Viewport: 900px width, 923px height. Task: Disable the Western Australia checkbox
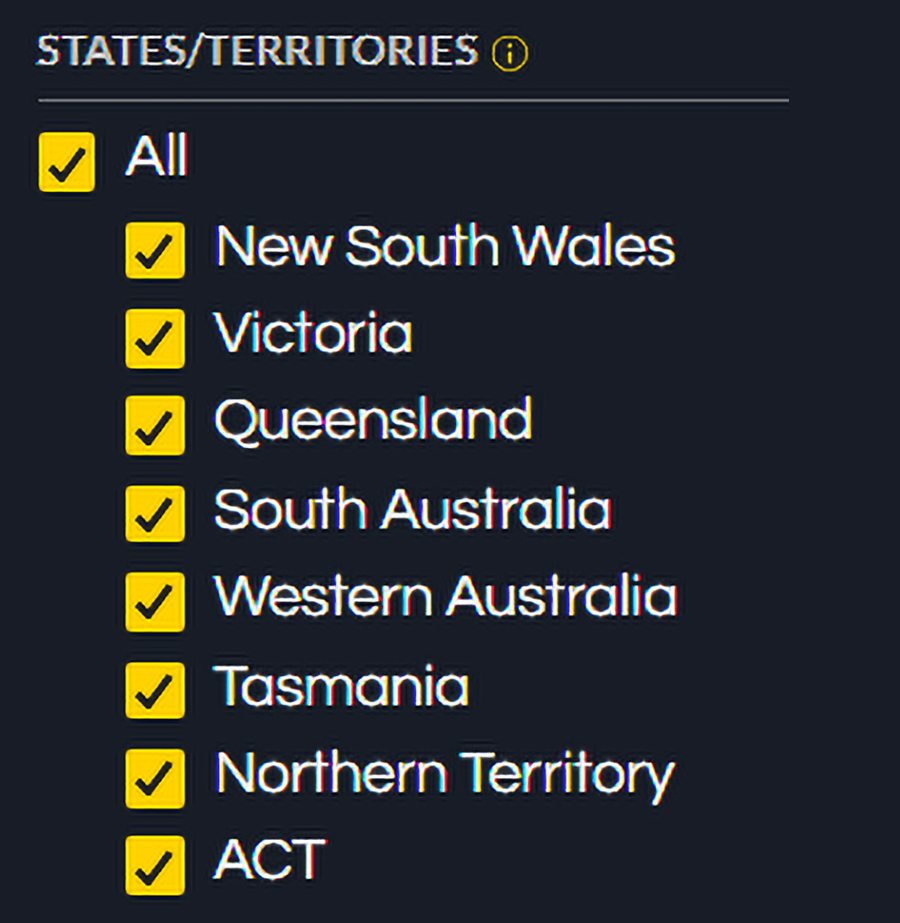pos(155,601)
